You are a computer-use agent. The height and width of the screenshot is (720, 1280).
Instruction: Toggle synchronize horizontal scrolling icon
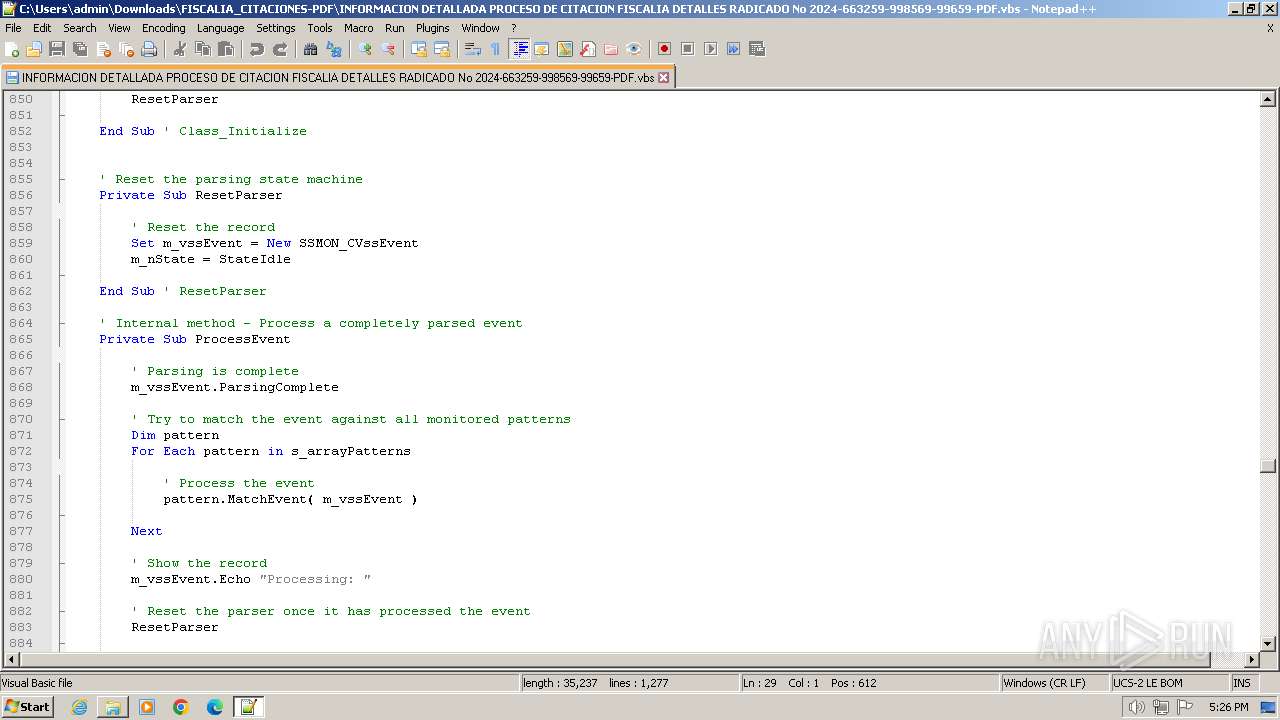pos(442,49)
